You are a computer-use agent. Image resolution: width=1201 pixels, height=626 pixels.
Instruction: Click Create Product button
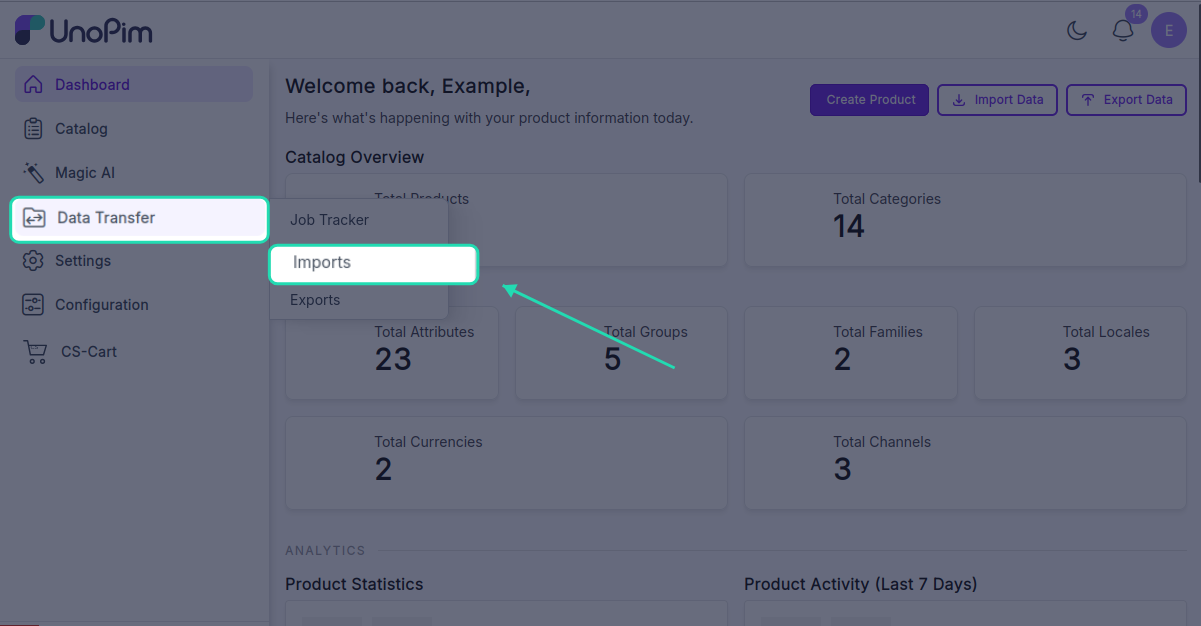[869, 100]
